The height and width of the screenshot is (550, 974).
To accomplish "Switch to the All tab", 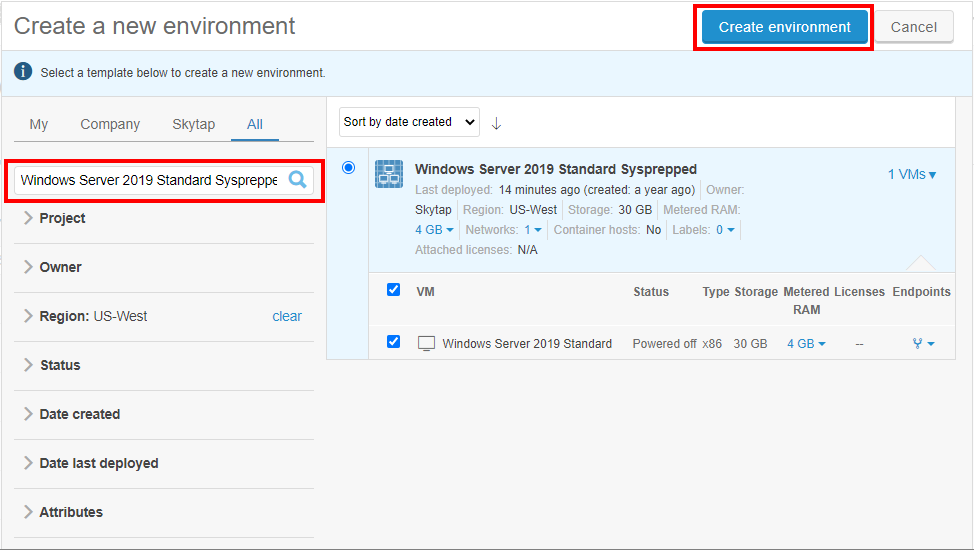I will pos(255,124).
